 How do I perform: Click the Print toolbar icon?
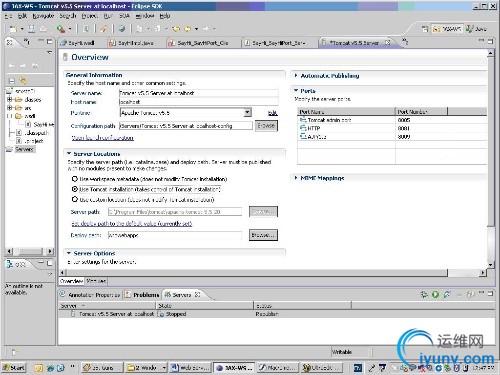(x=43, y=29)
